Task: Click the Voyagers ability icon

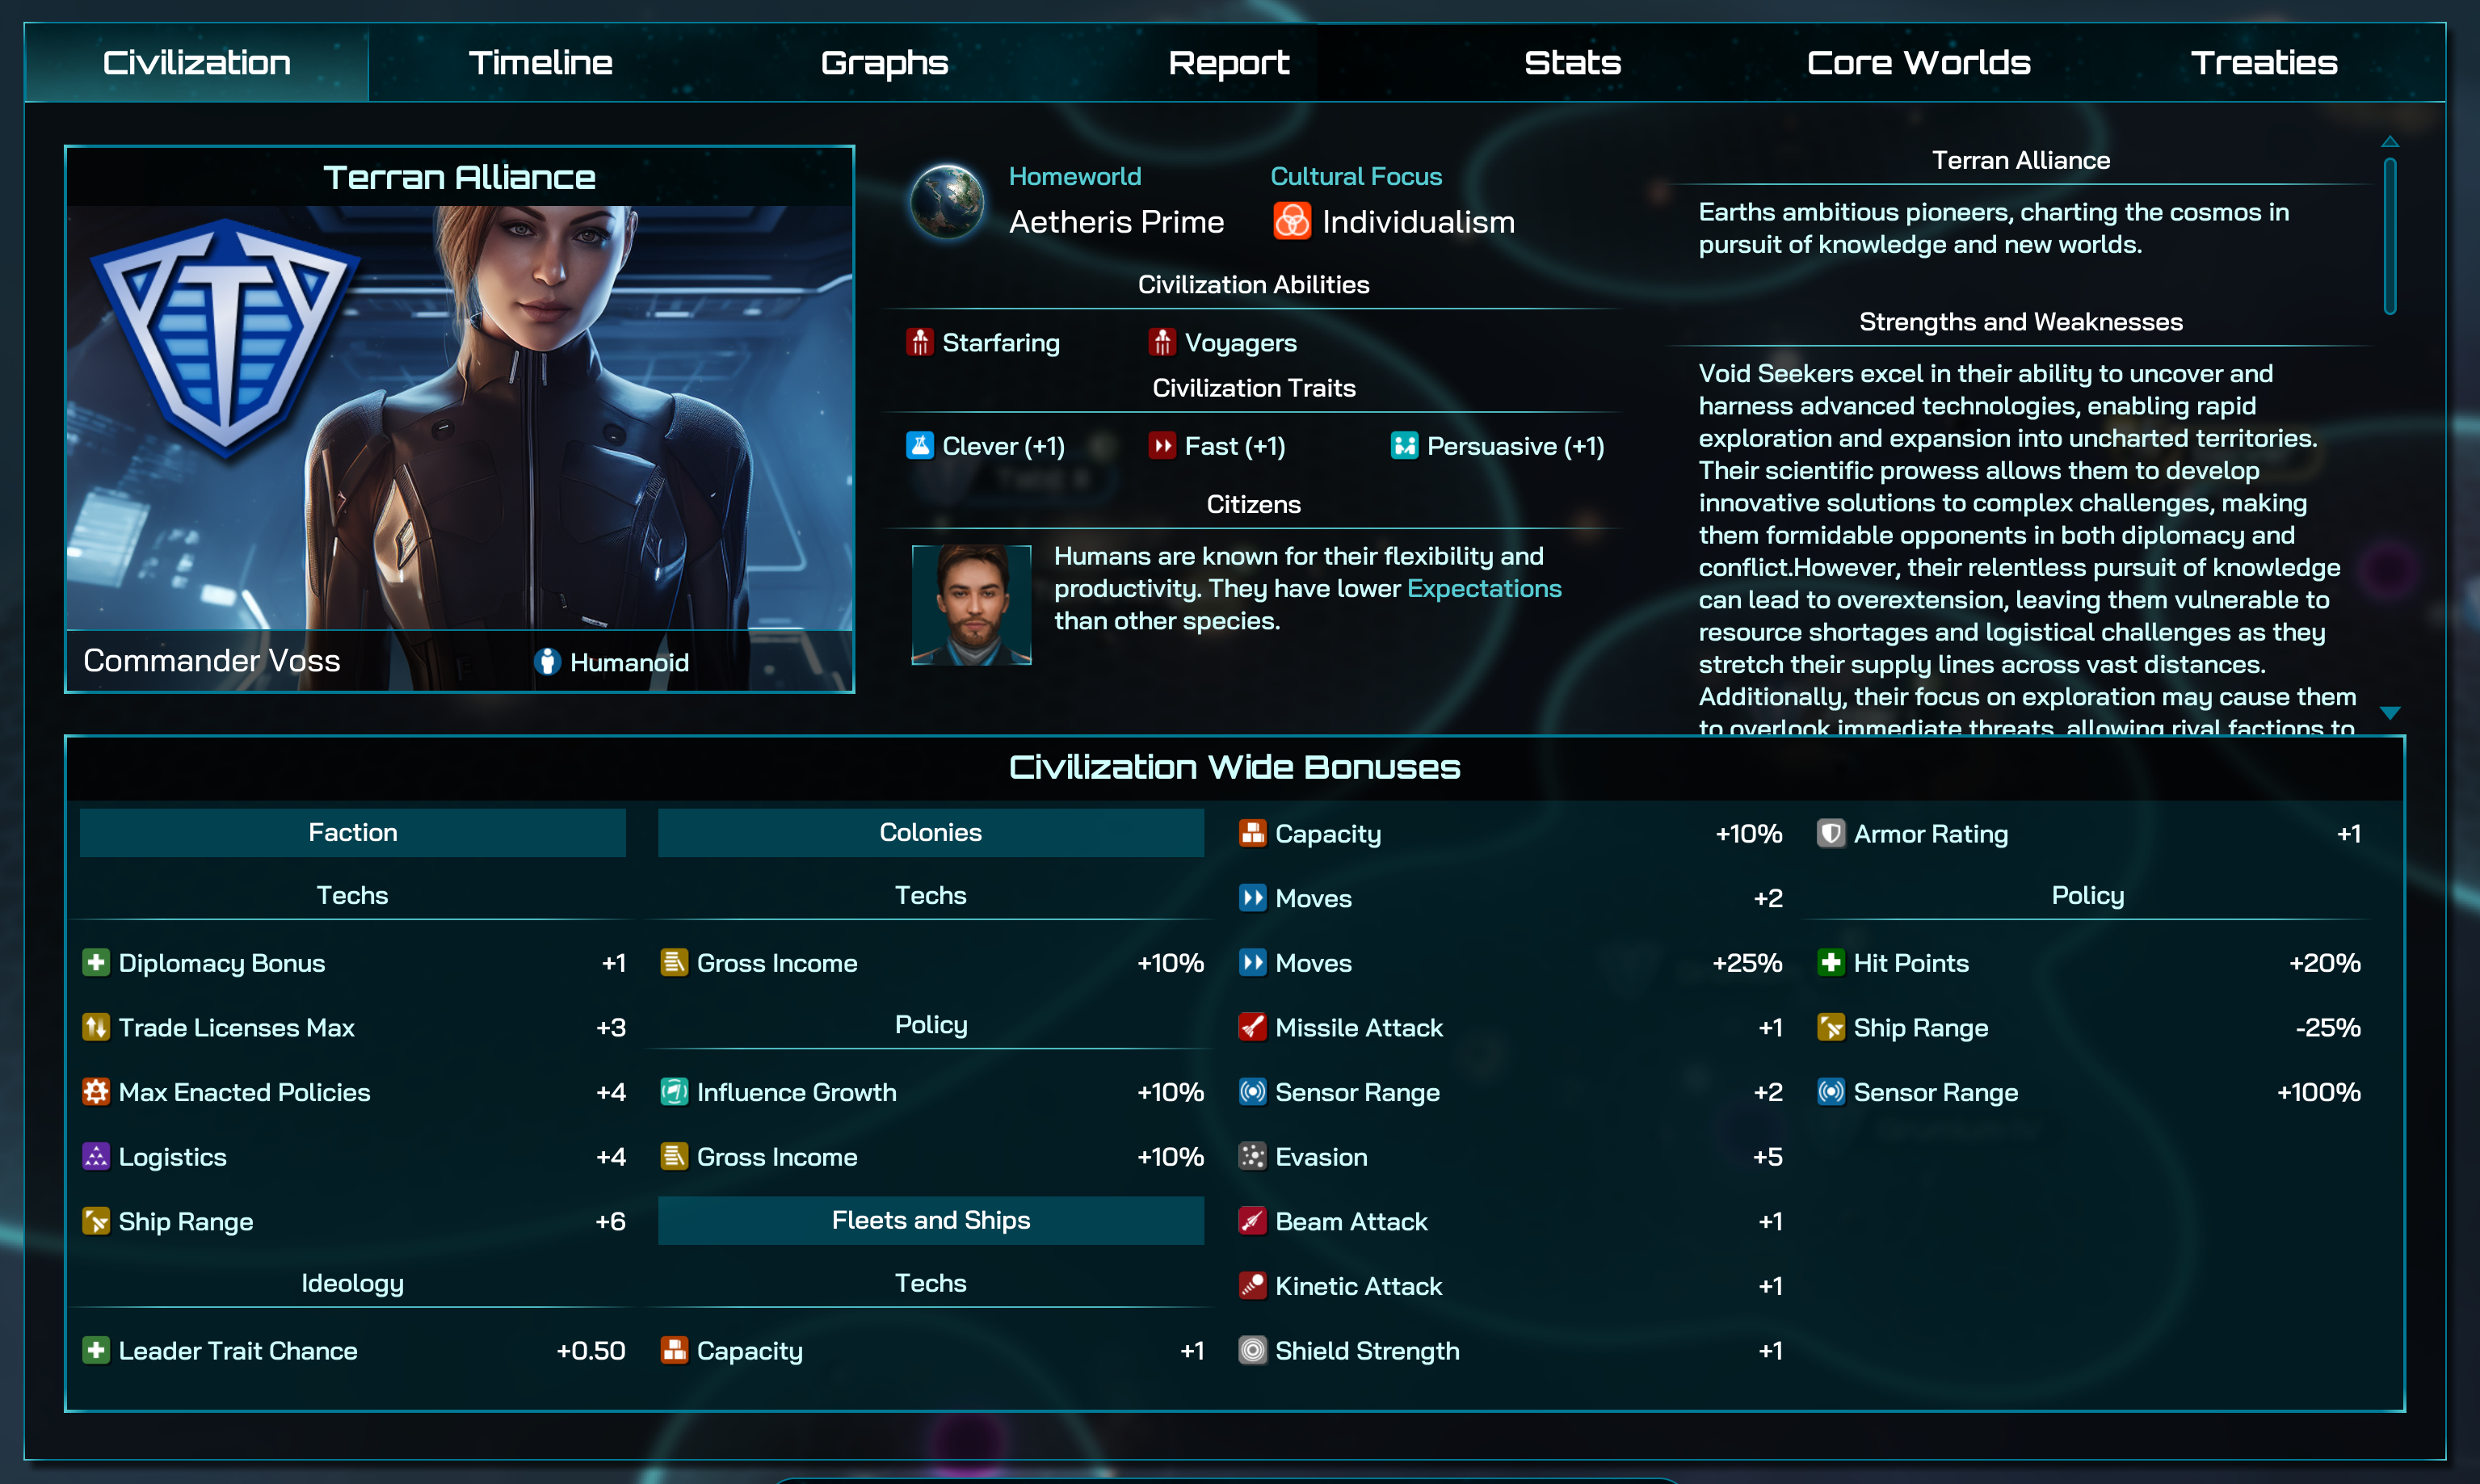Action: (x=1162, y=342)
